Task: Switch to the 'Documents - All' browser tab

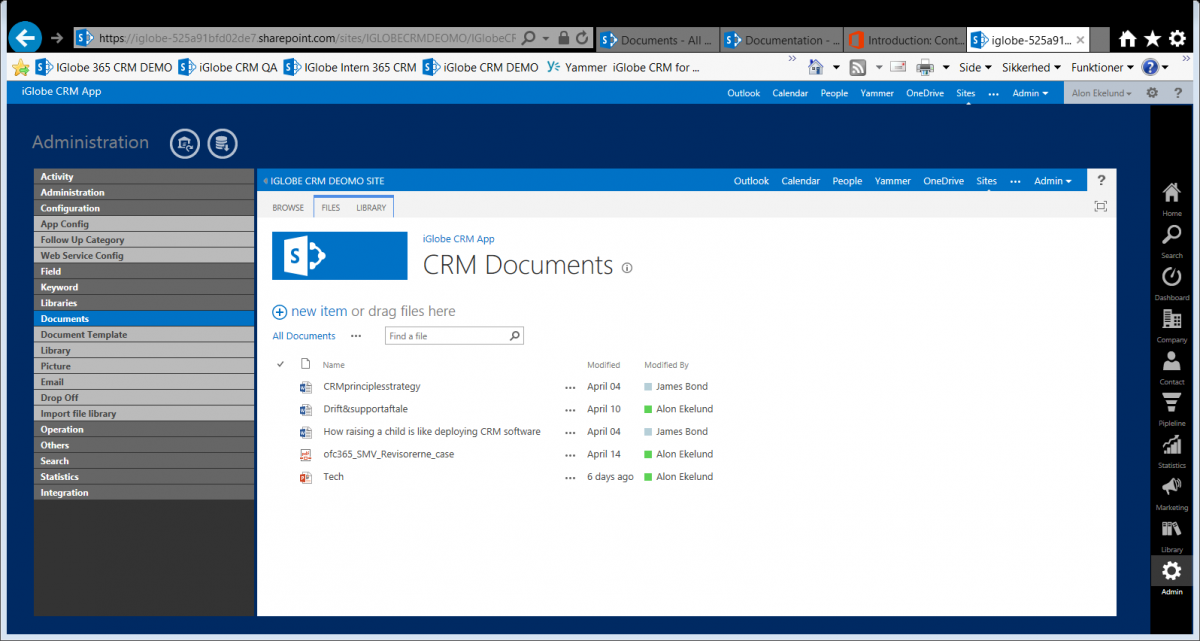Action: click(657, 40)
